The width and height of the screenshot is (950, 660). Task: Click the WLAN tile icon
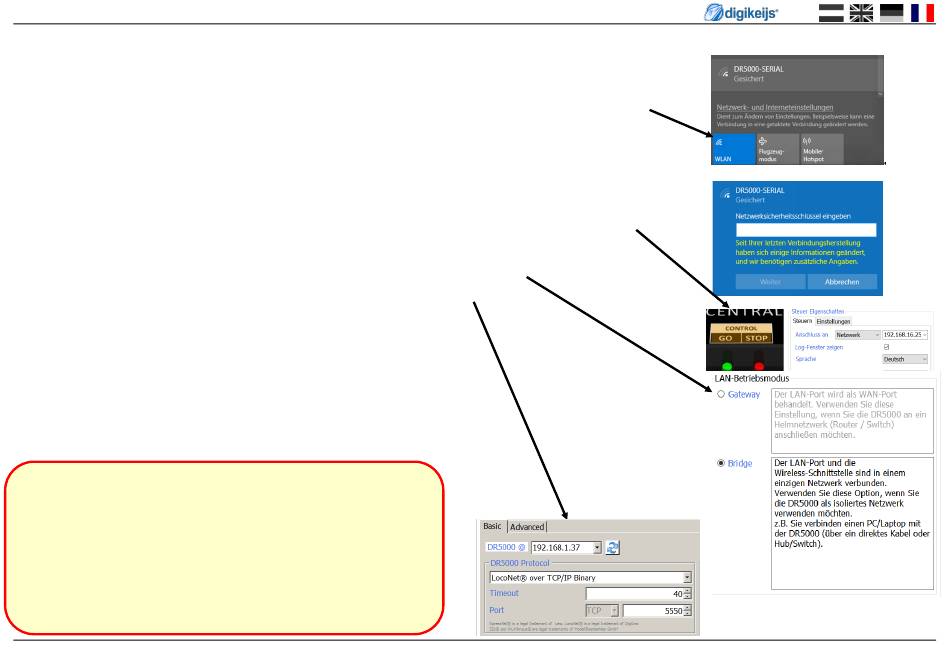734,148
